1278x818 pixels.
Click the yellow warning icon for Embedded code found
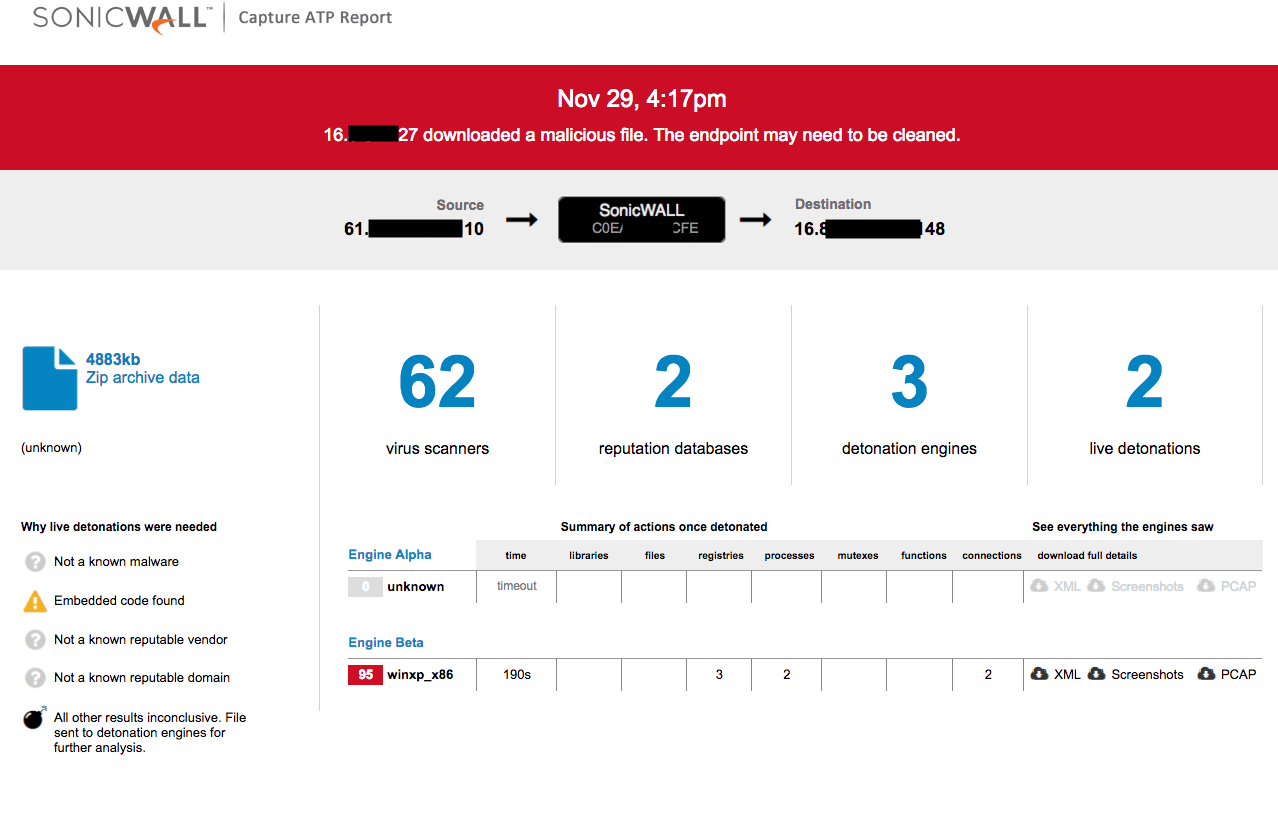tap(36, 601)
